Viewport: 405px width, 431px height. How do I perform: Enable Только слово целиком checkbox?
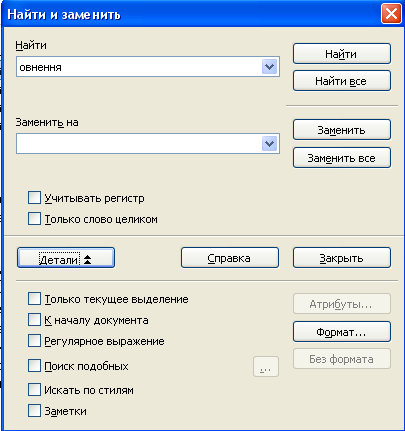click(x=34, y=219)
